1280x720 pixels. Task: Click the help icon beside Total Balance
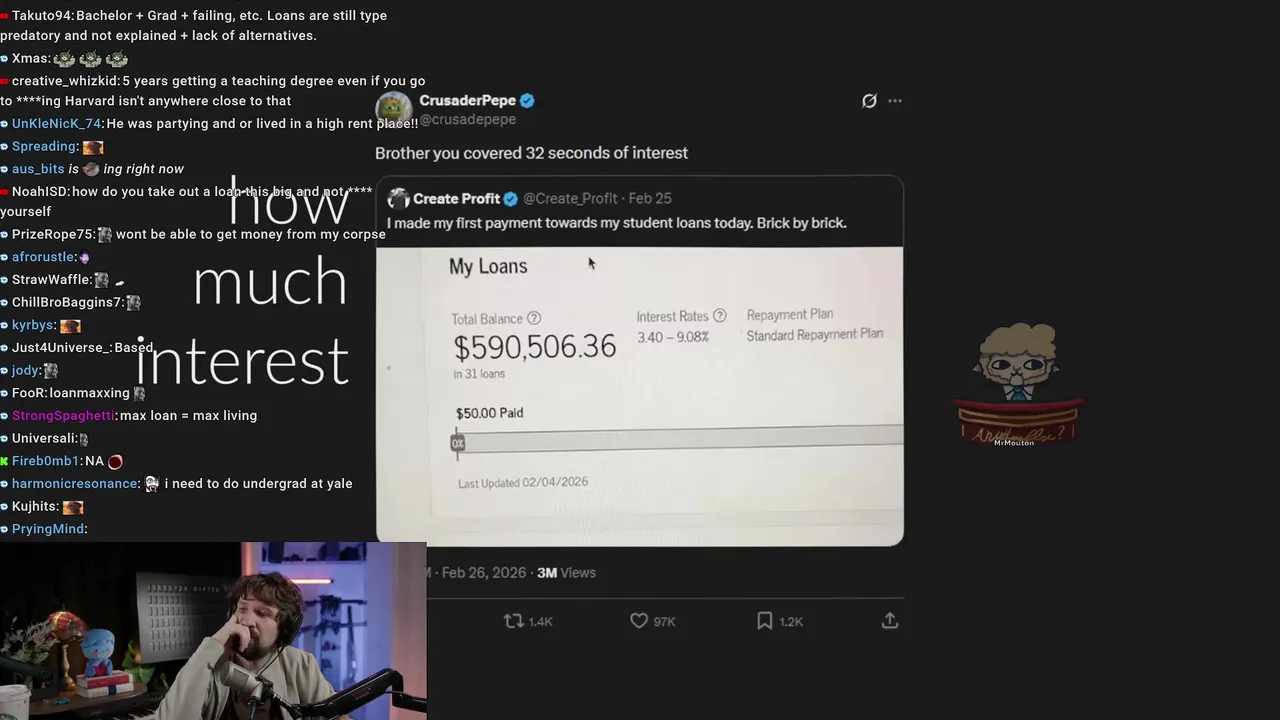click(x=534, y=318)
